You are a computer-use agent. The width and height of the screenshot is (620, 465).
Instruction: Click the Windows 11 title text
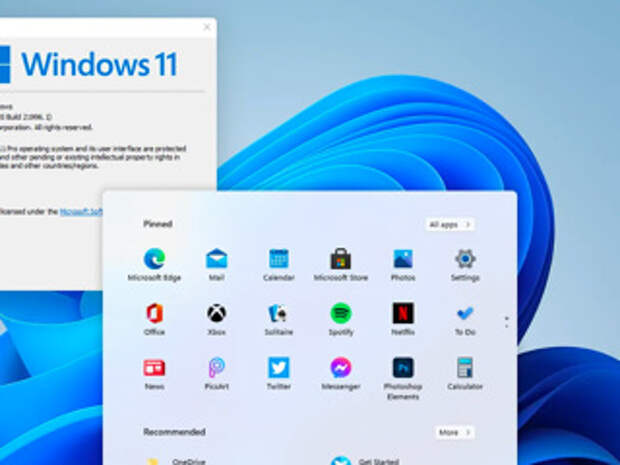[x=99, y=64]
